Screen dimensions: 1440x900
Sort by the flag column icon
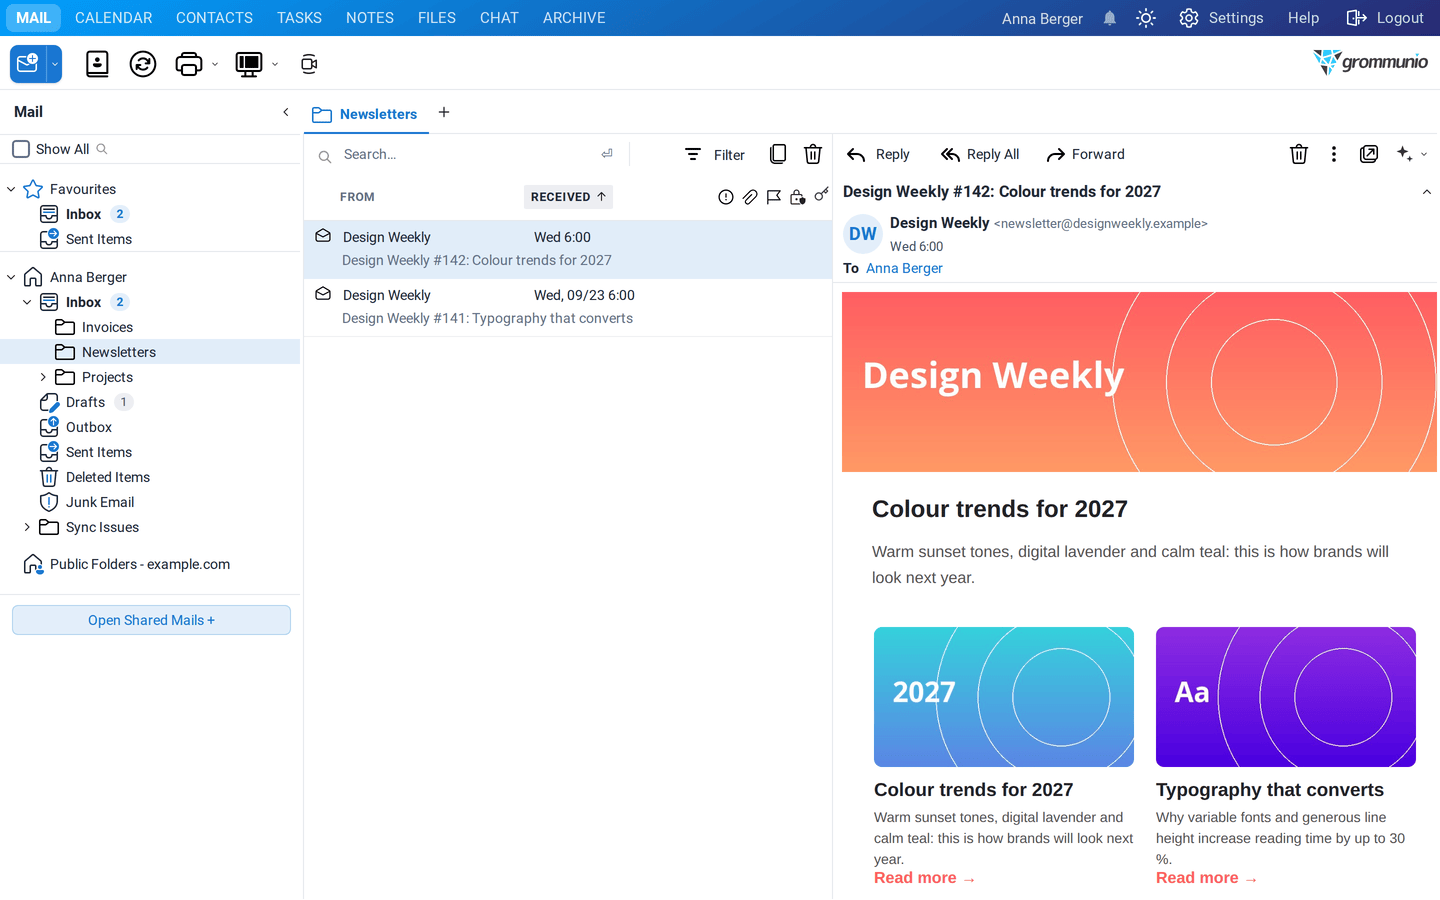tap(774, 197)
